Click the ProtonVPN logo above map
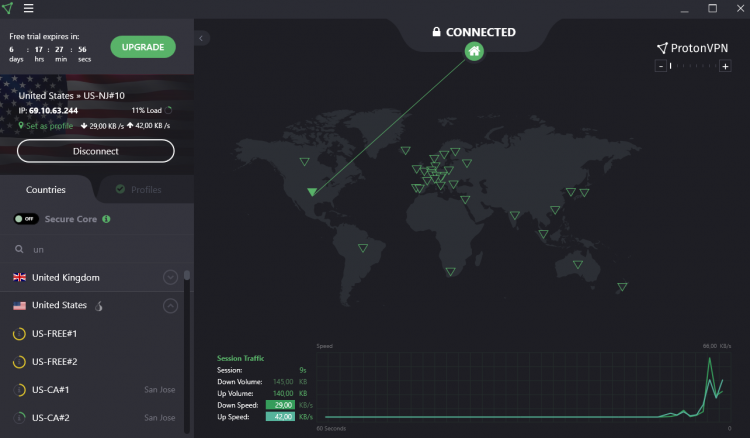The height and width of the screenshot is (438, 750). click(693, 48)
